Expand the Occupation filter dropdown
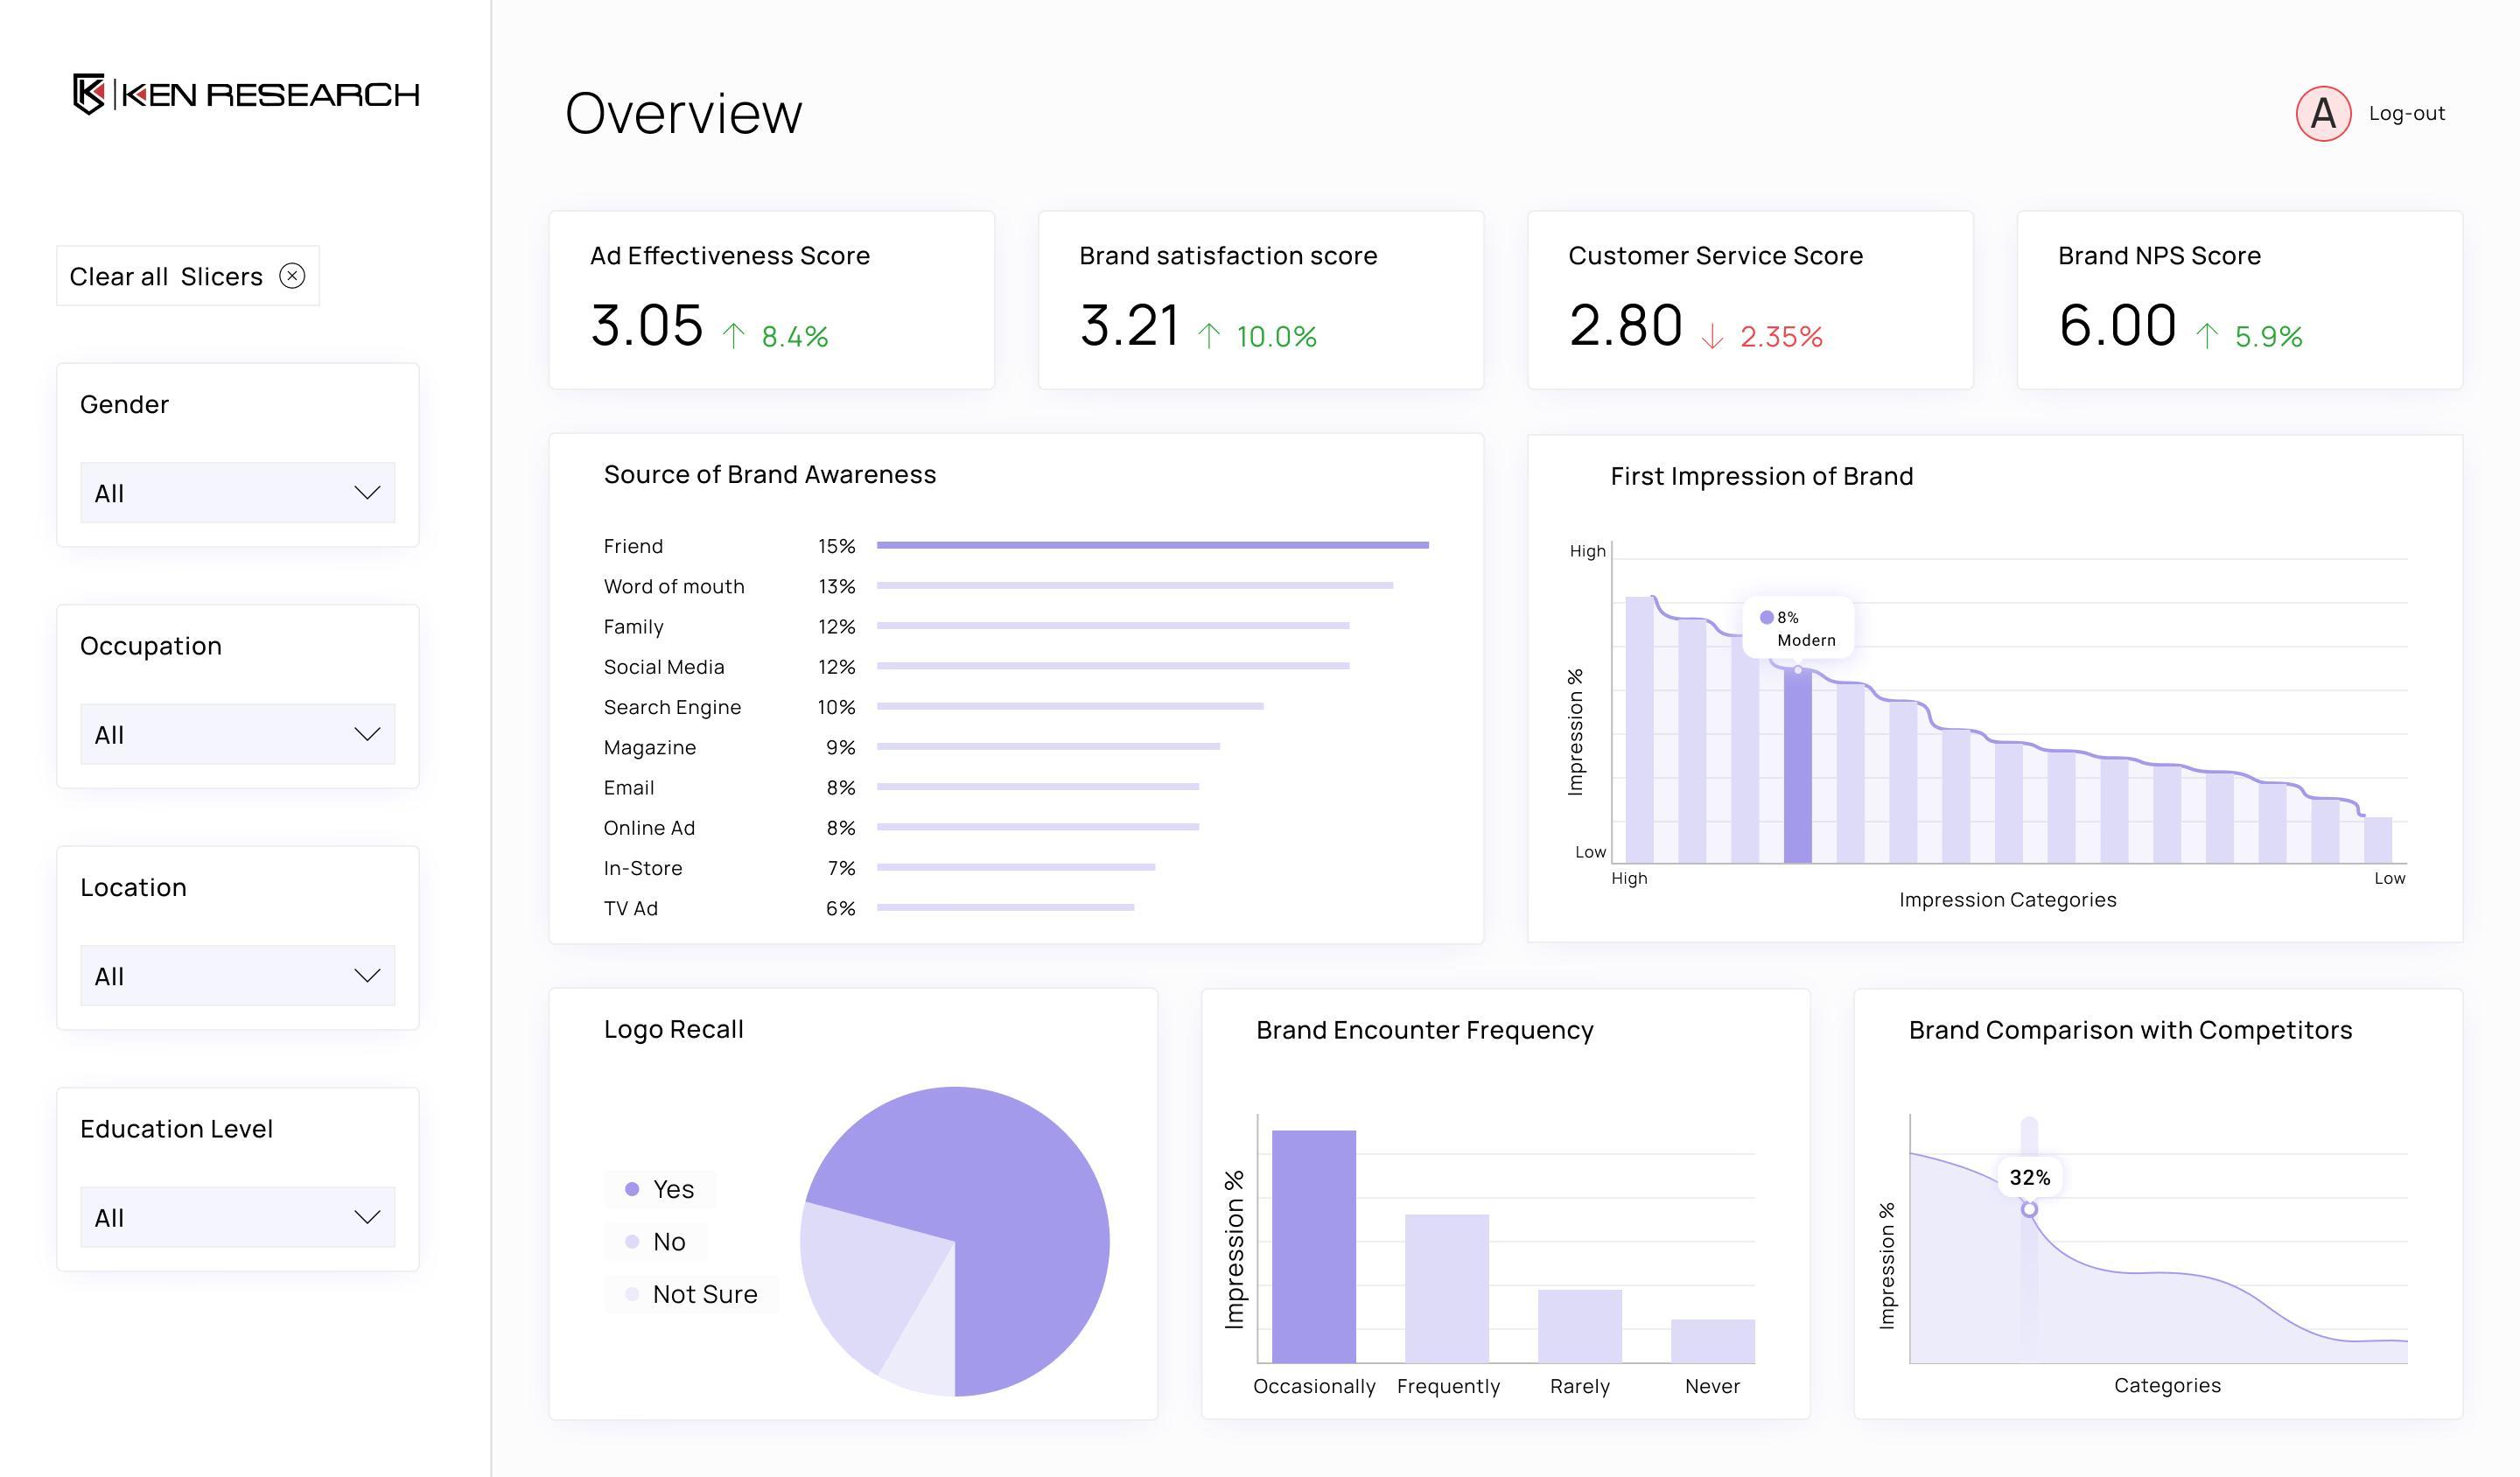The height and width of the screenshot is (1477, 2520). click(237, 733)
